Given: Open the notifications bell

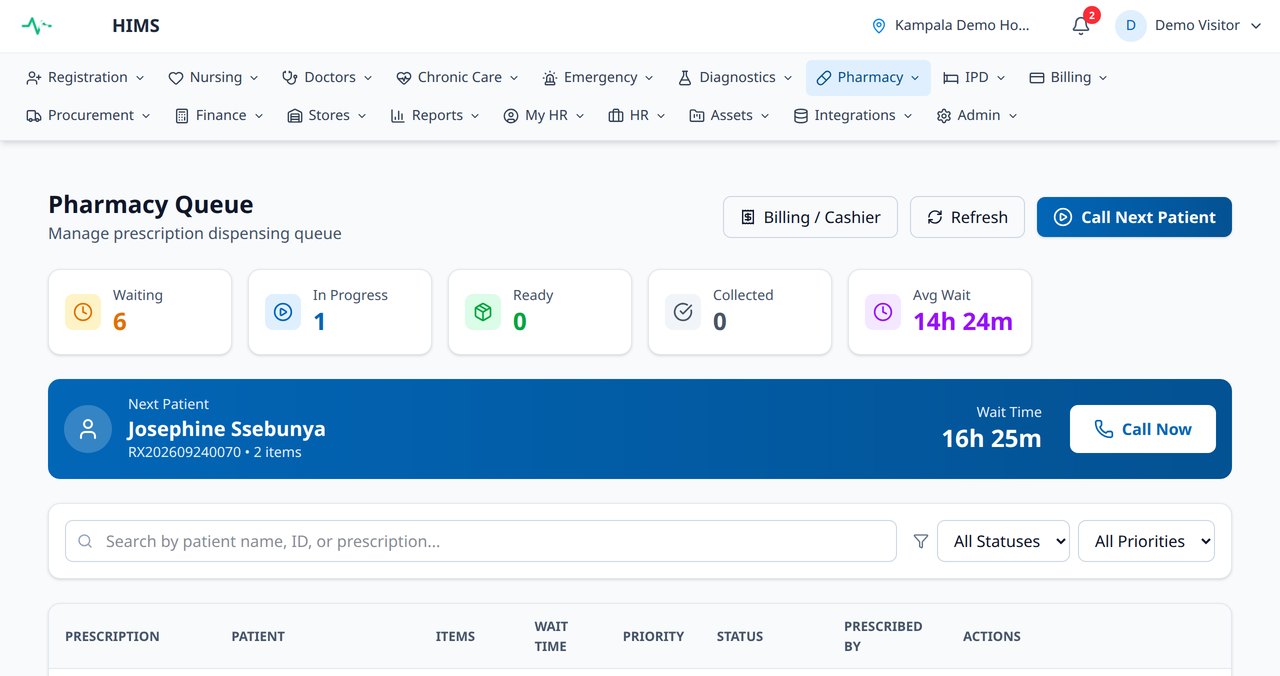Looking at the screenshot, I should click(1081, 26).
